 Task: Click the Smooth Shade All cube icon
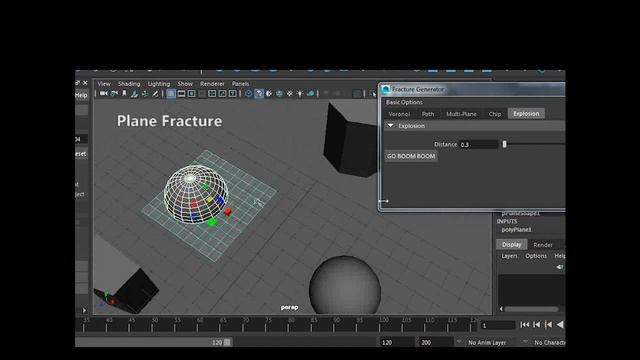click(x=259, y=94)
